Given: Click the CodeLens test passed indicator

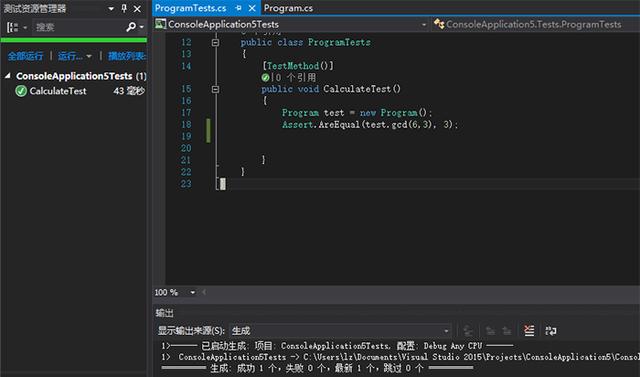Looking at the screenshot, I should (265, 78).
